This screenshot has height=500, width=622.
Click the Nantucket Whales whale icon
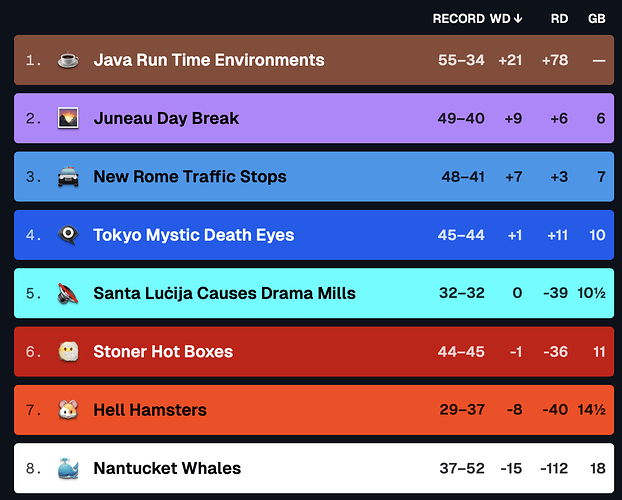[x=68, y=468]
